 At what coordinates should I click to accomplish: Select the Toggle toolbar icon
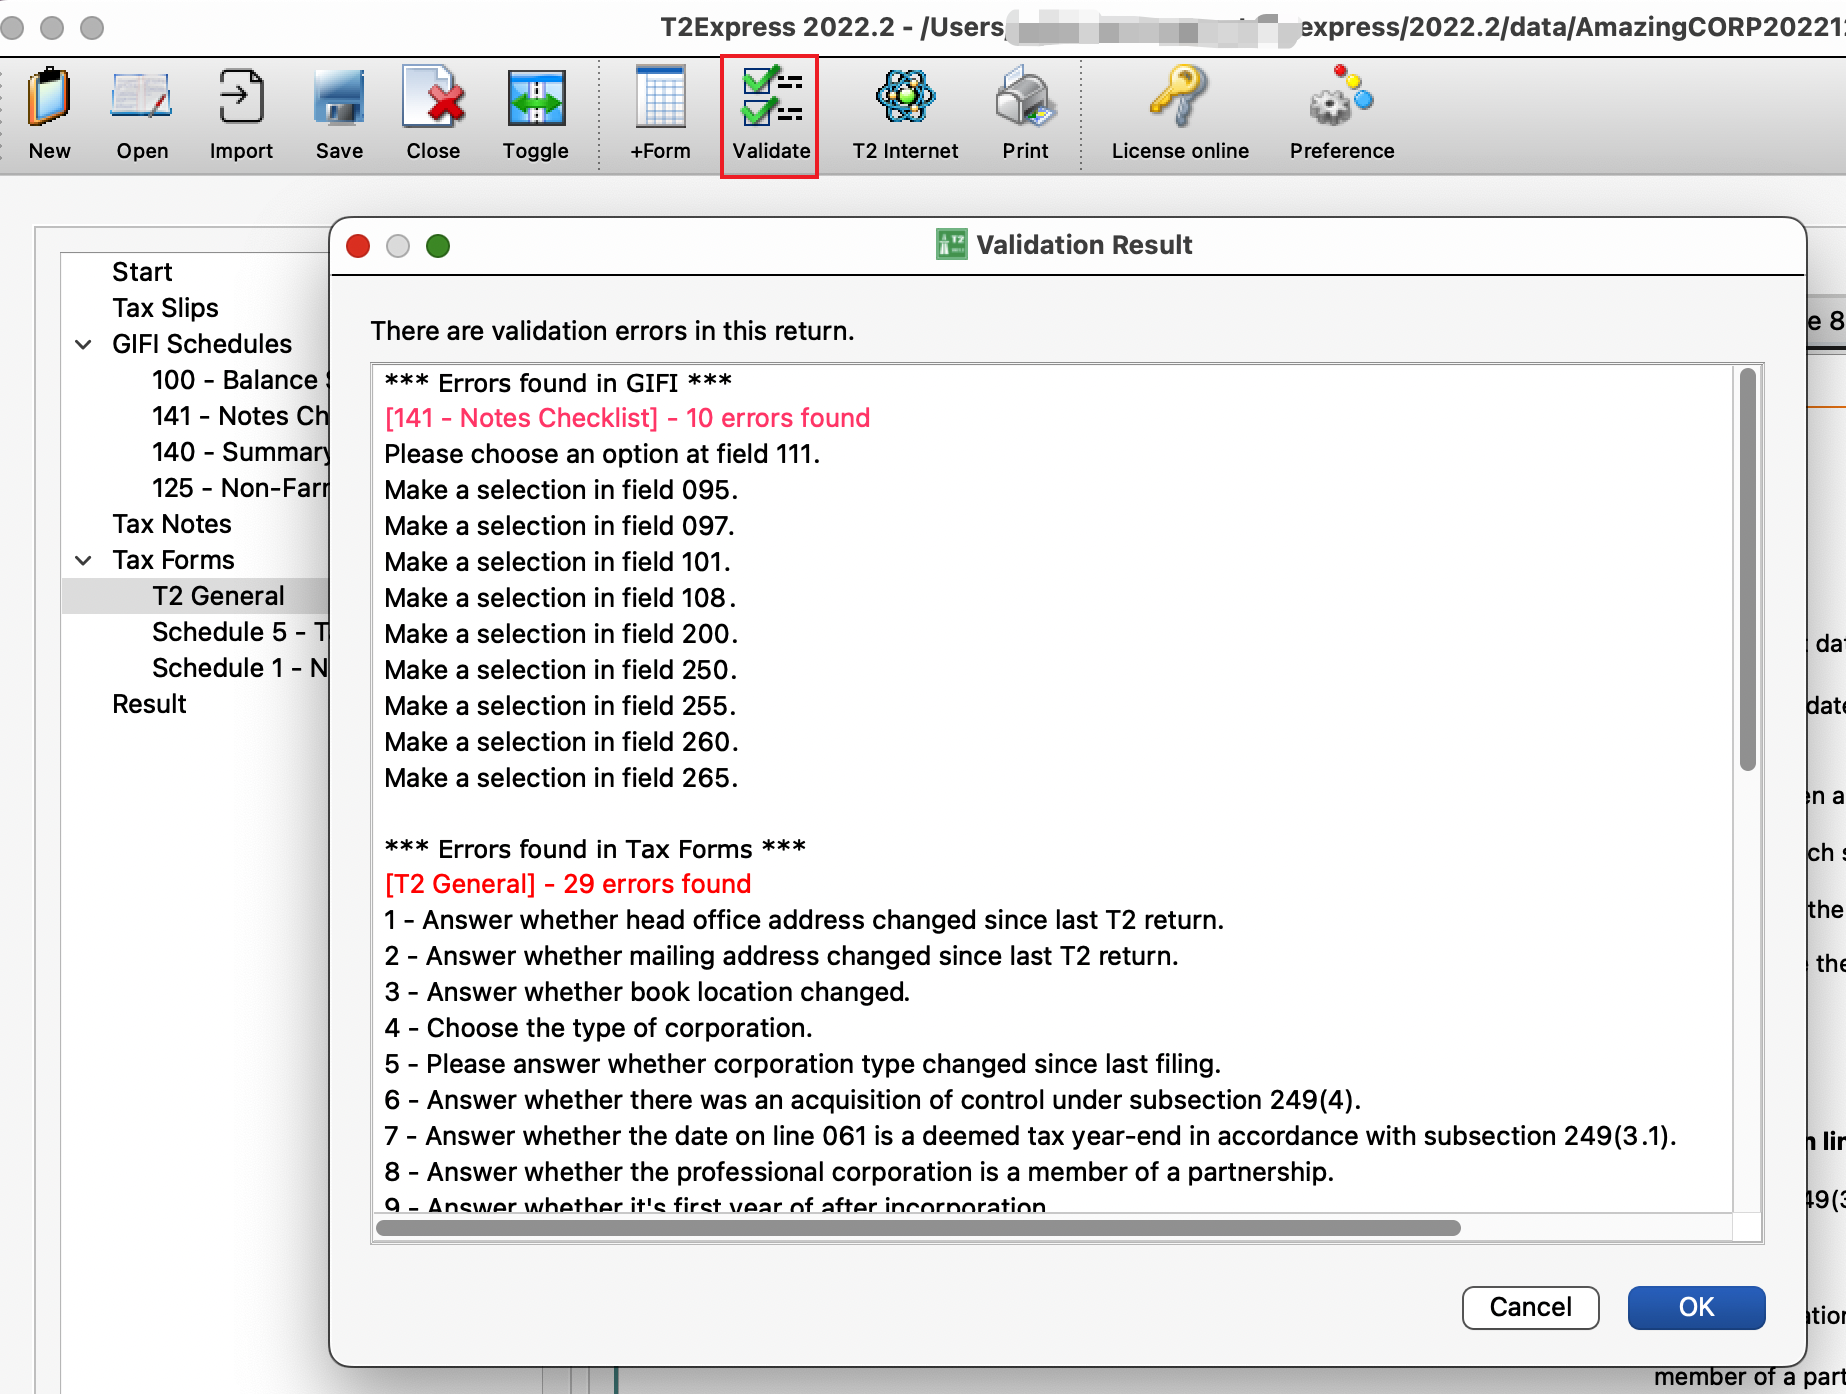coord(536,113)
